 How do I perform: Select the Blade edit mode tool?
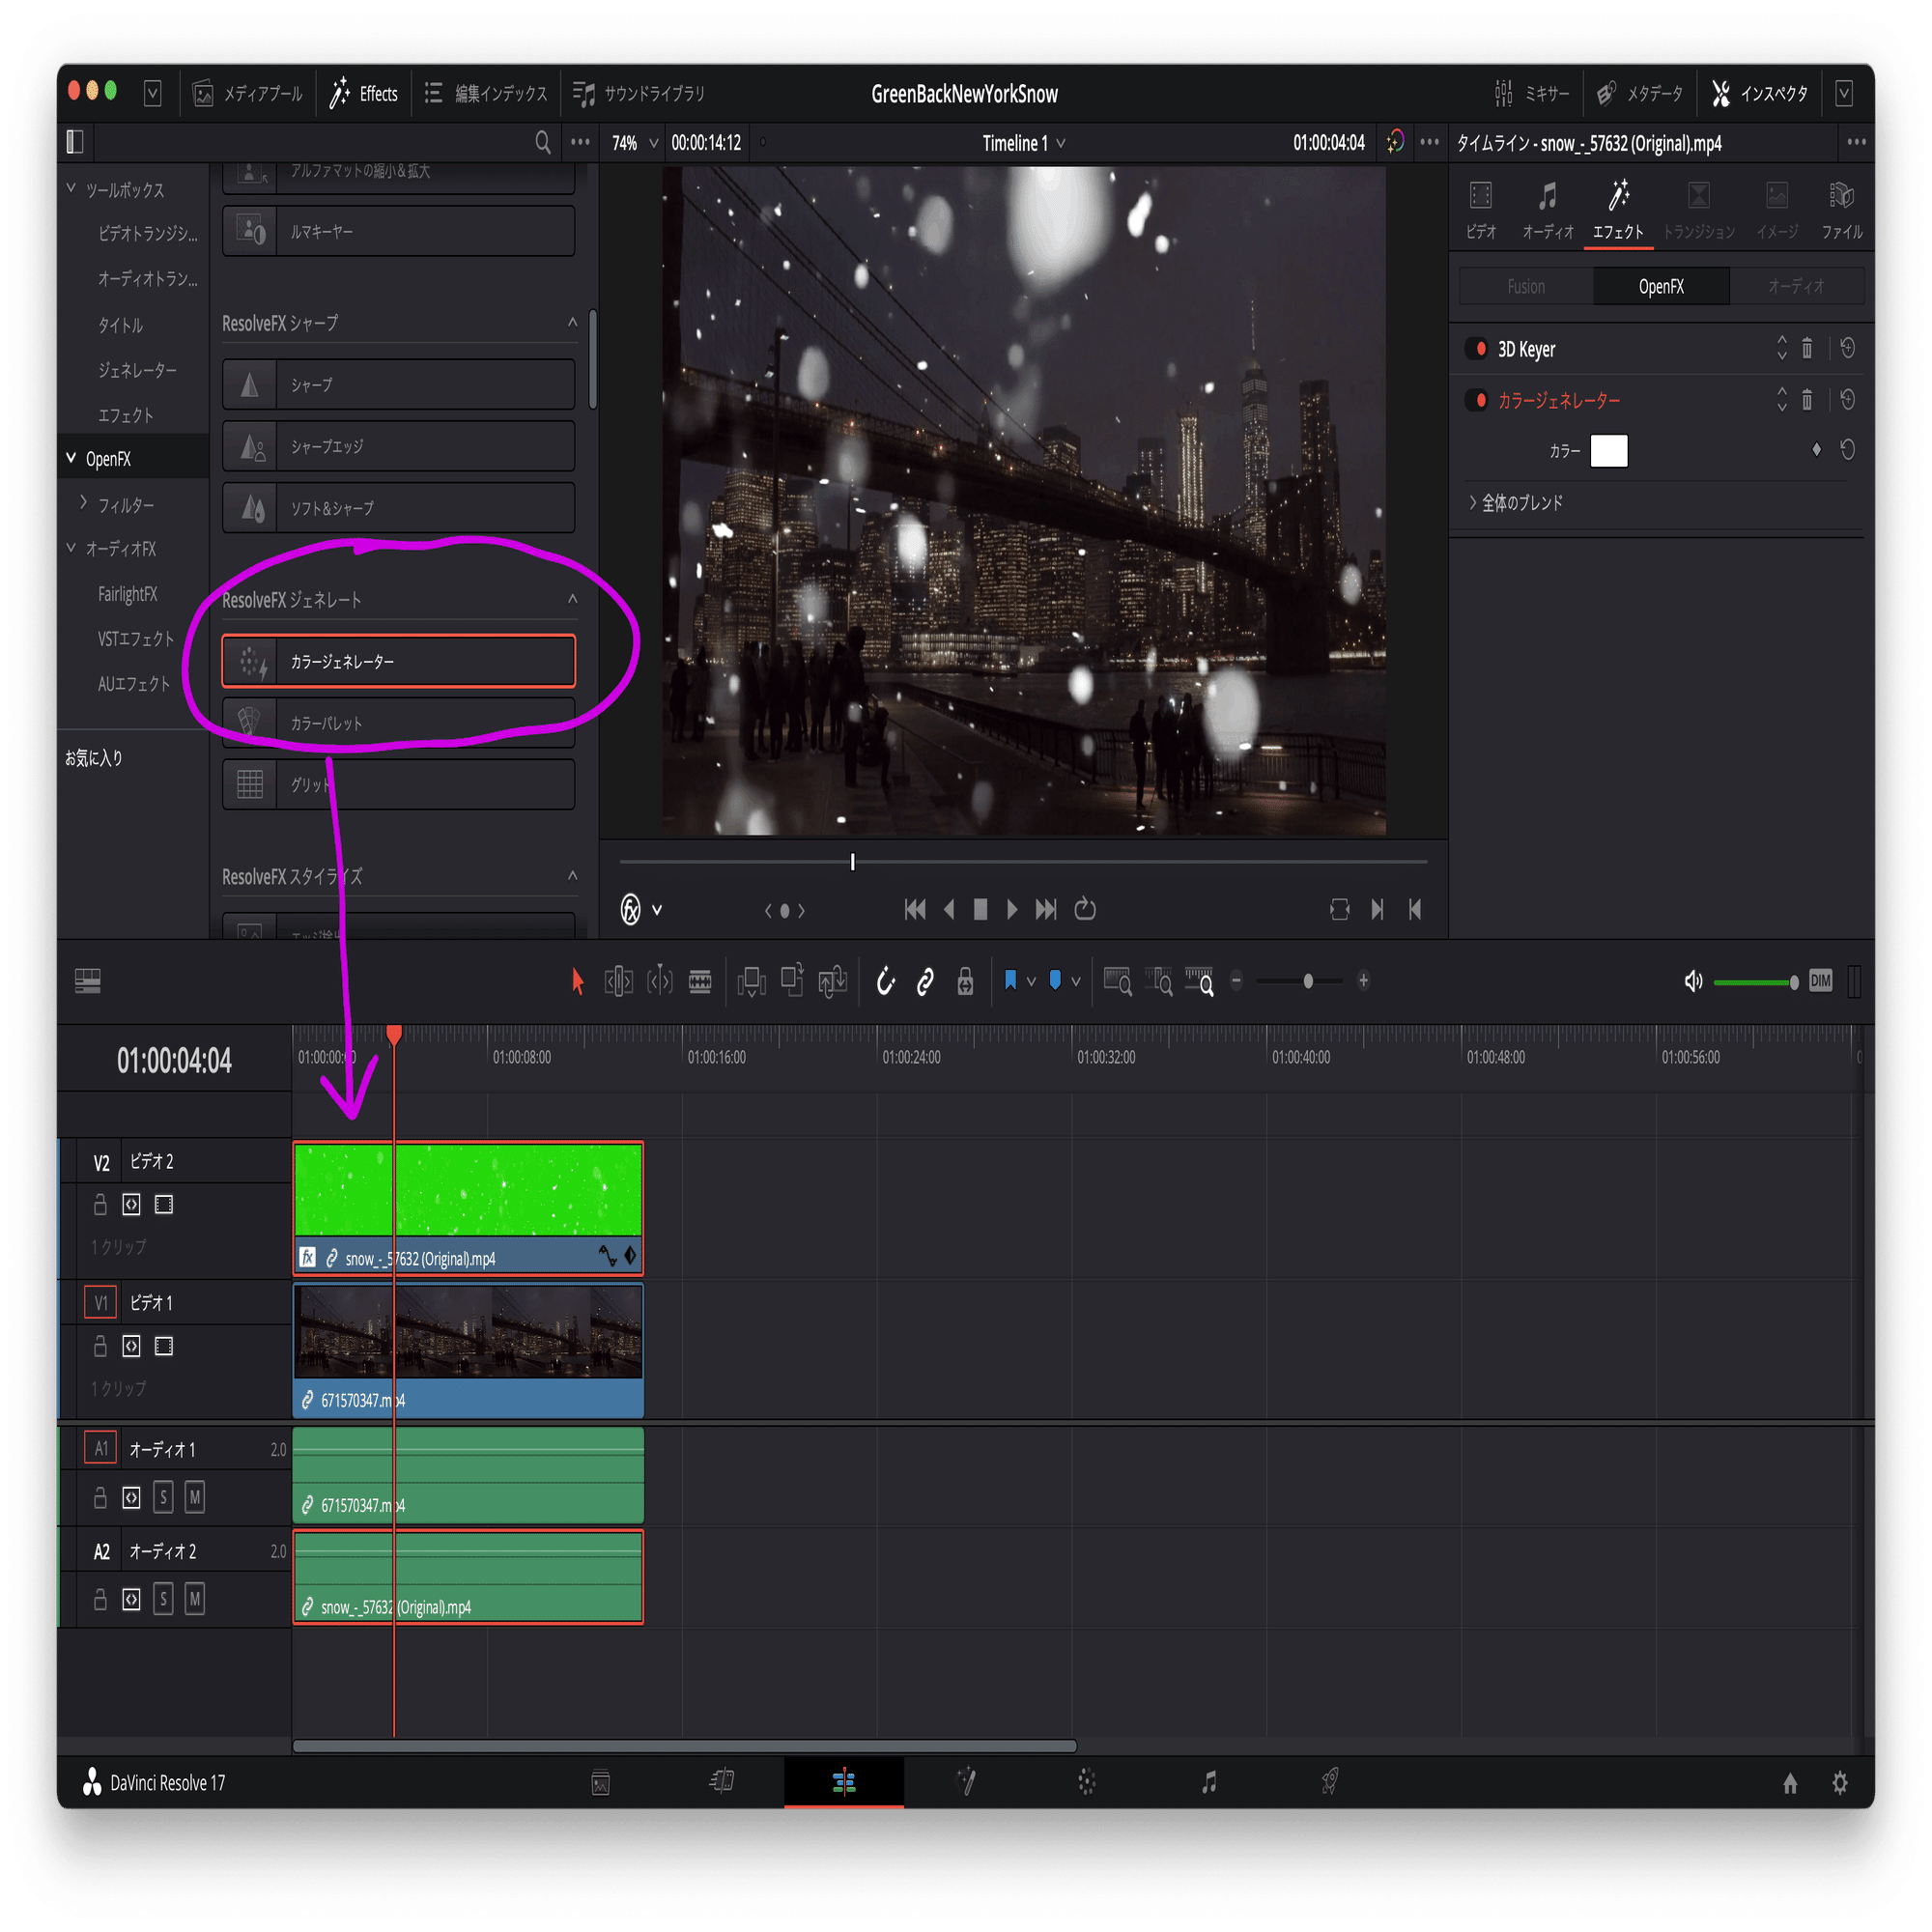[700, 981]
